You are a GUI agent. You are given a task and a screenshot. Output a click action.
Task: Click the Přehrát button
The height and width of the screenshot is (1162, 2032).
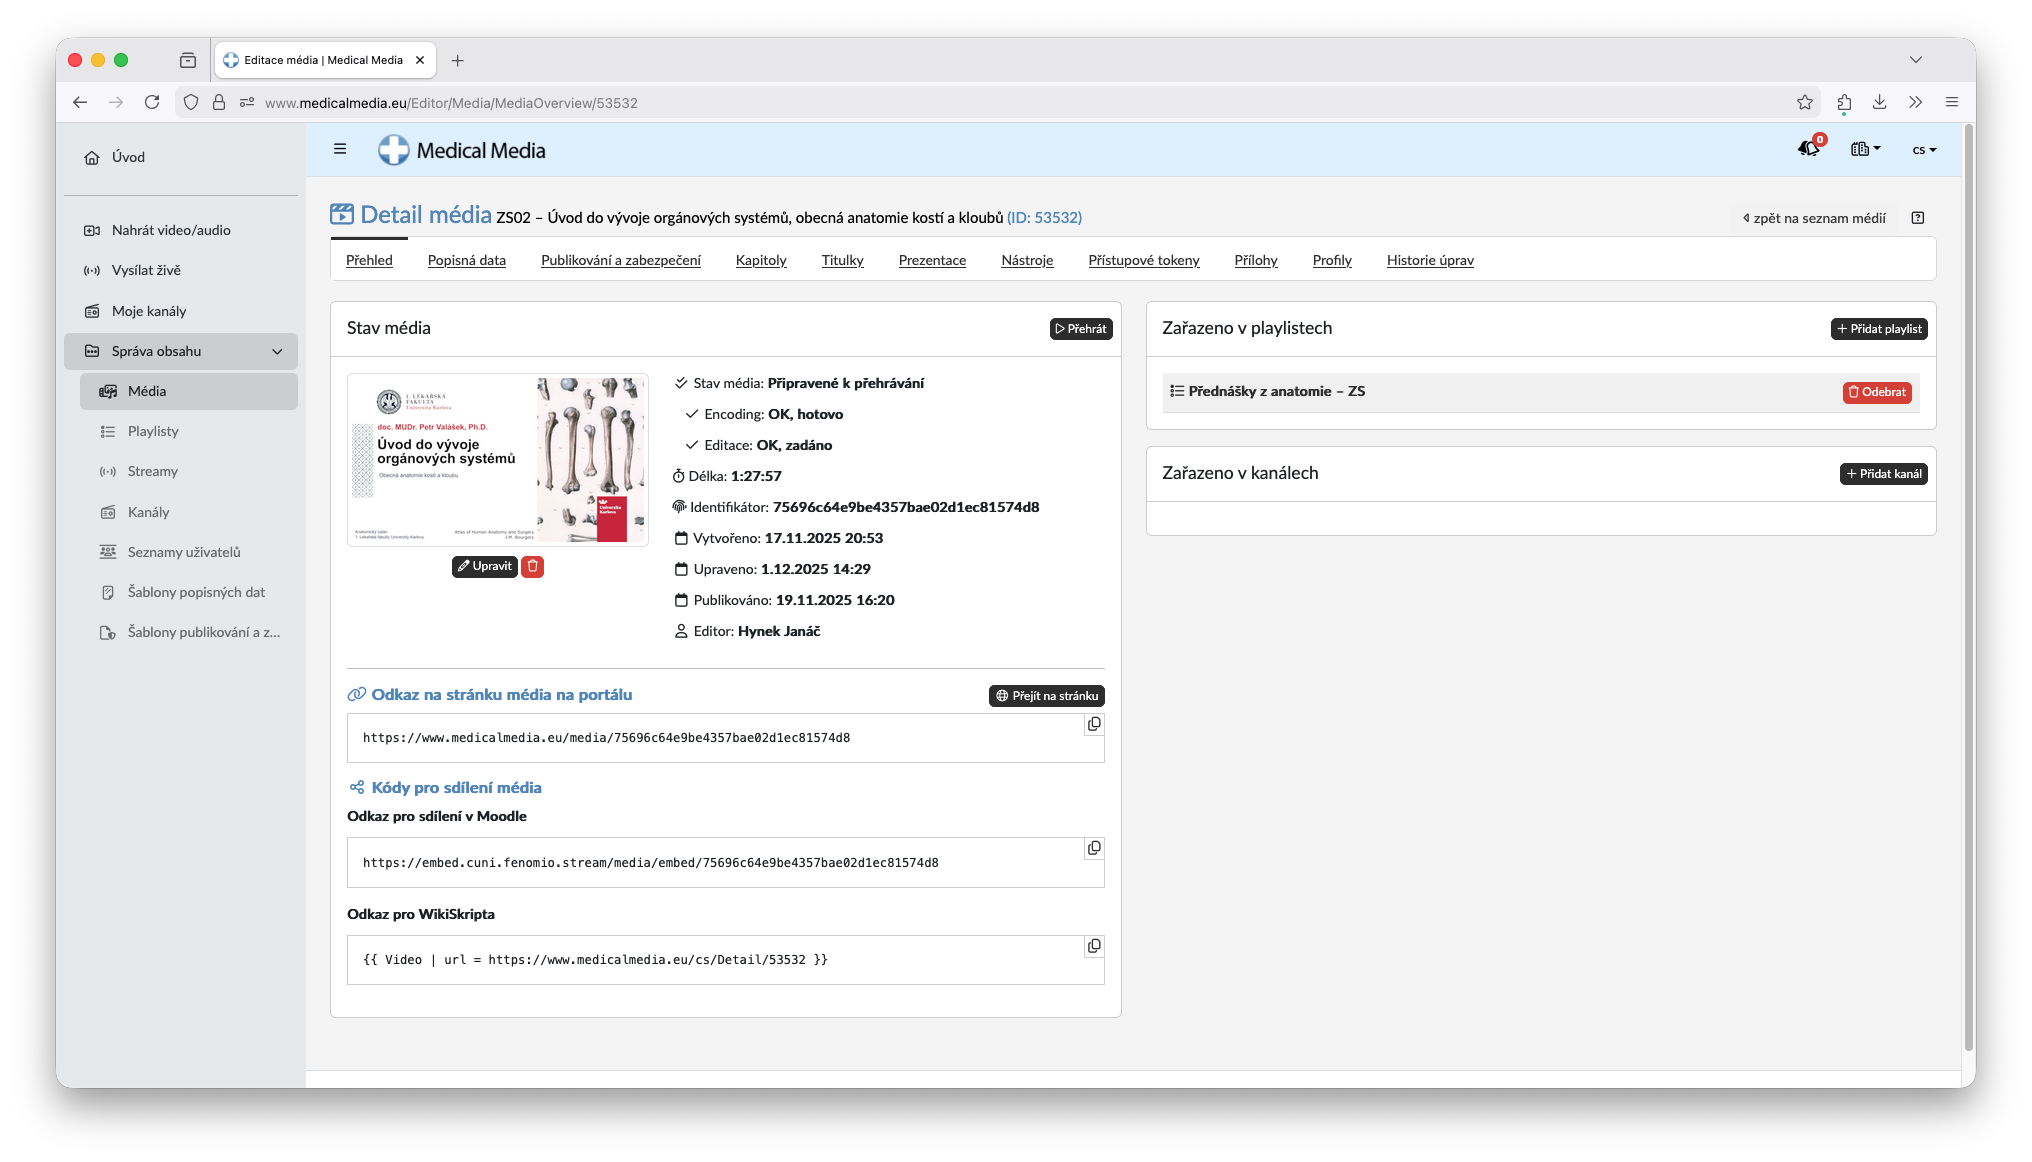[x=1081, y=329]
